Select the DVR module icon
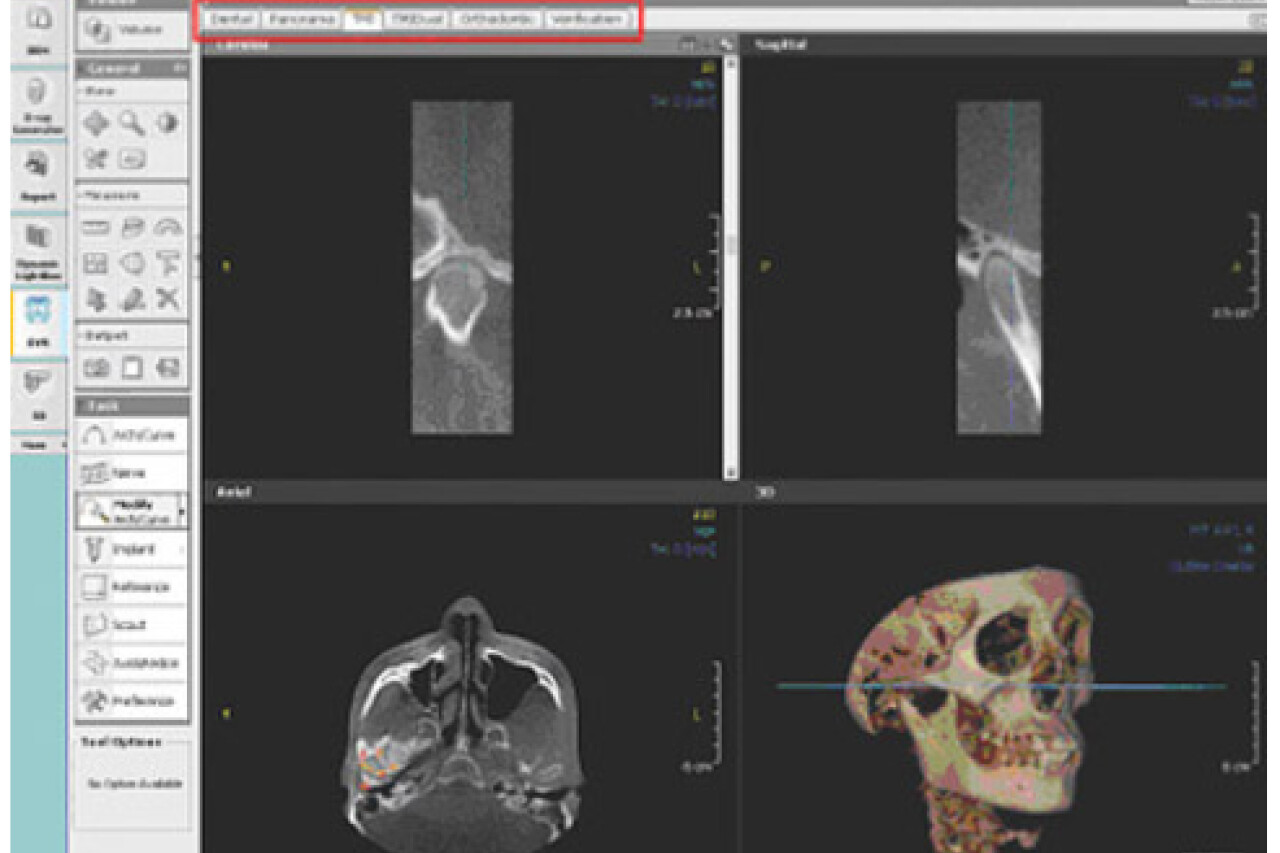 38,322
